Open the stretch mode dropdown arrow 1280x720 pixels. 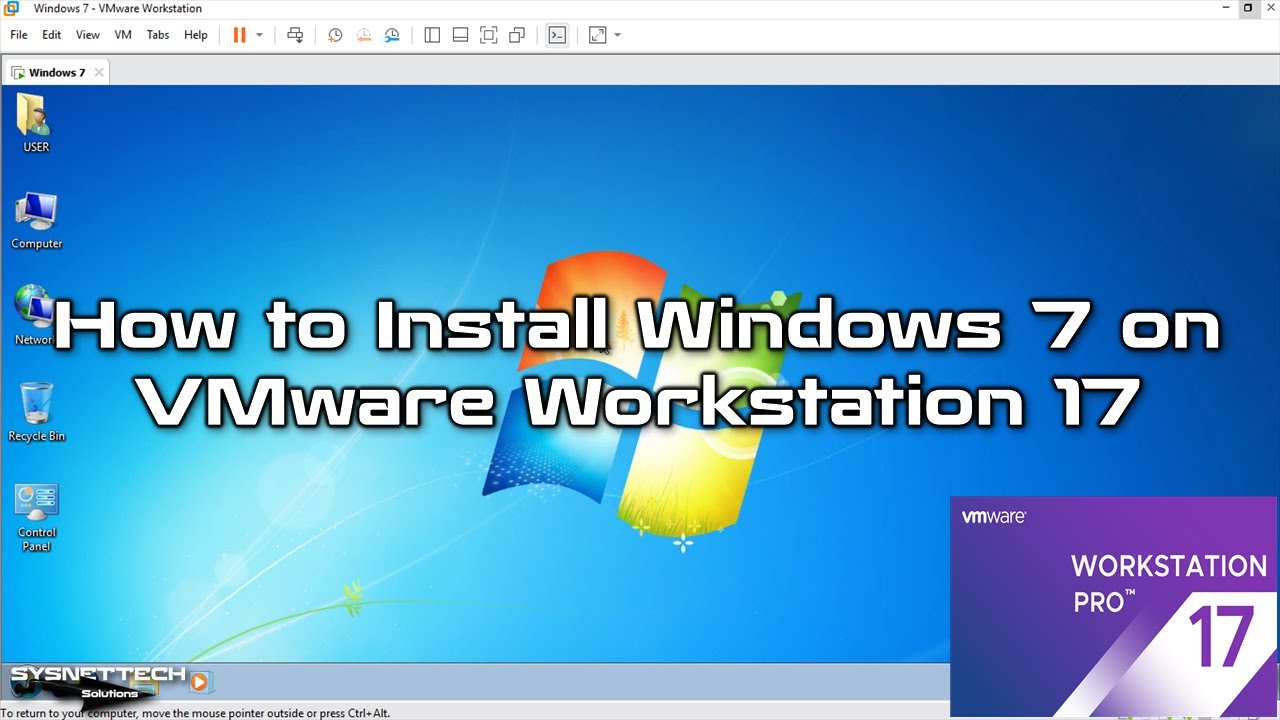tap(617, 35)
